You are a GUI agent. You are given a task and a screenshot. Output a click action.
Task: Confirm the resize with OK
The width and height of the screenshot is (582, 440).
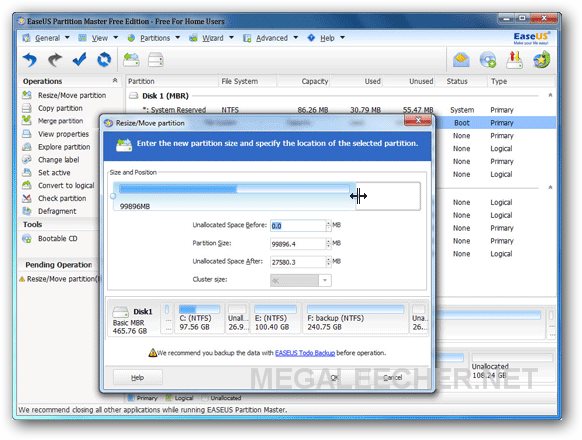point(334,378)
